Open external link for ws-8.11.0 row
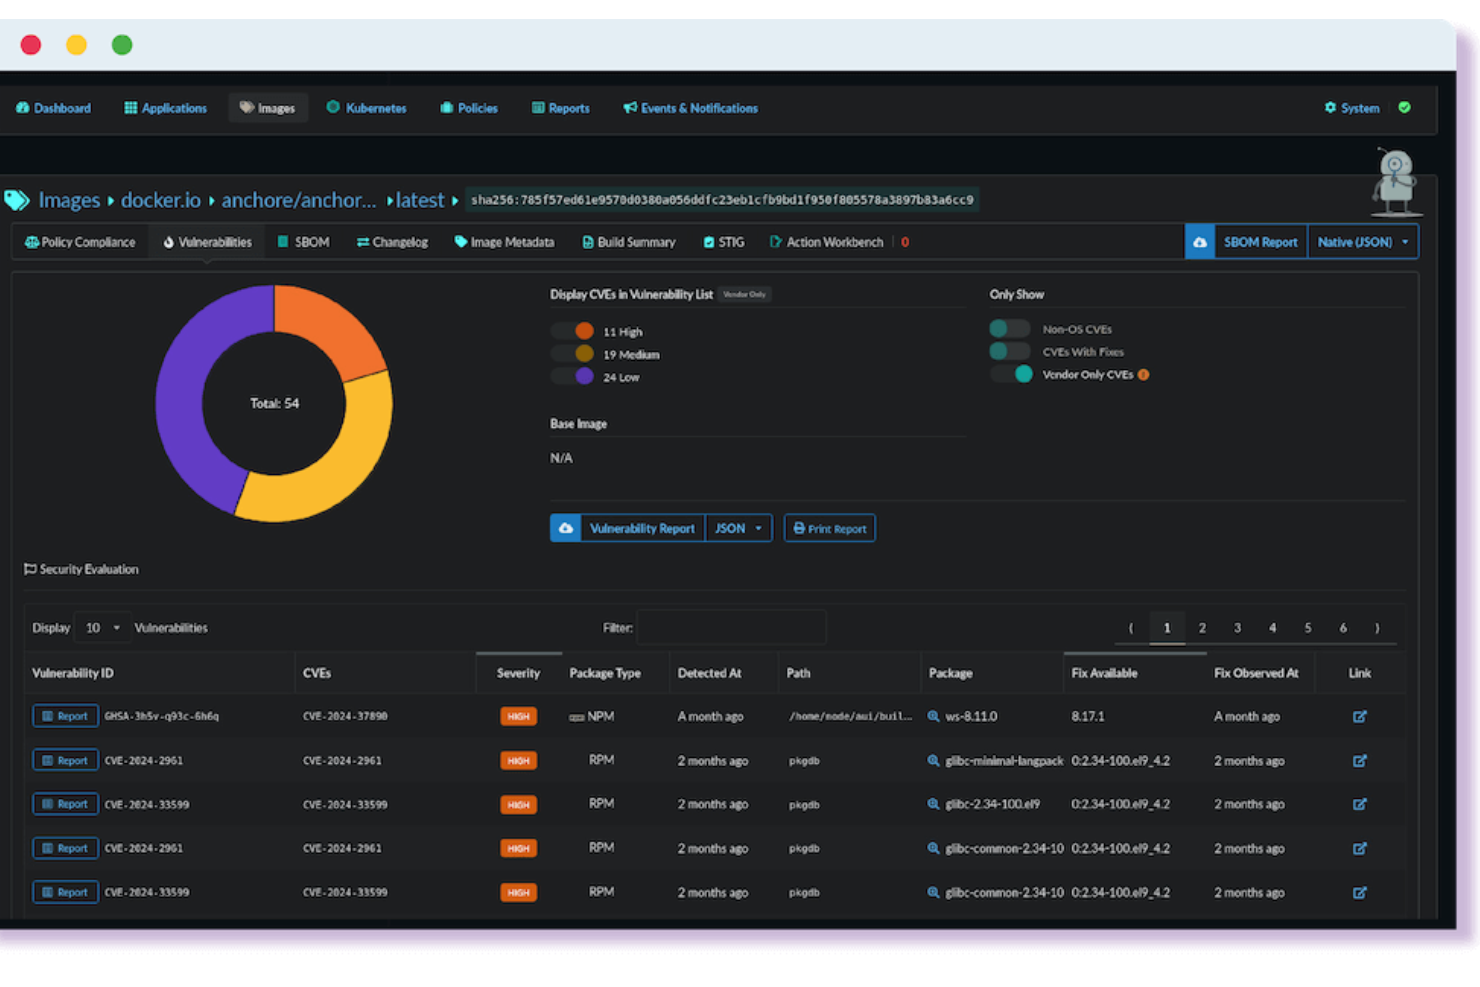The height and width of the screenshot is (987, 1480). click(1359, 716)
